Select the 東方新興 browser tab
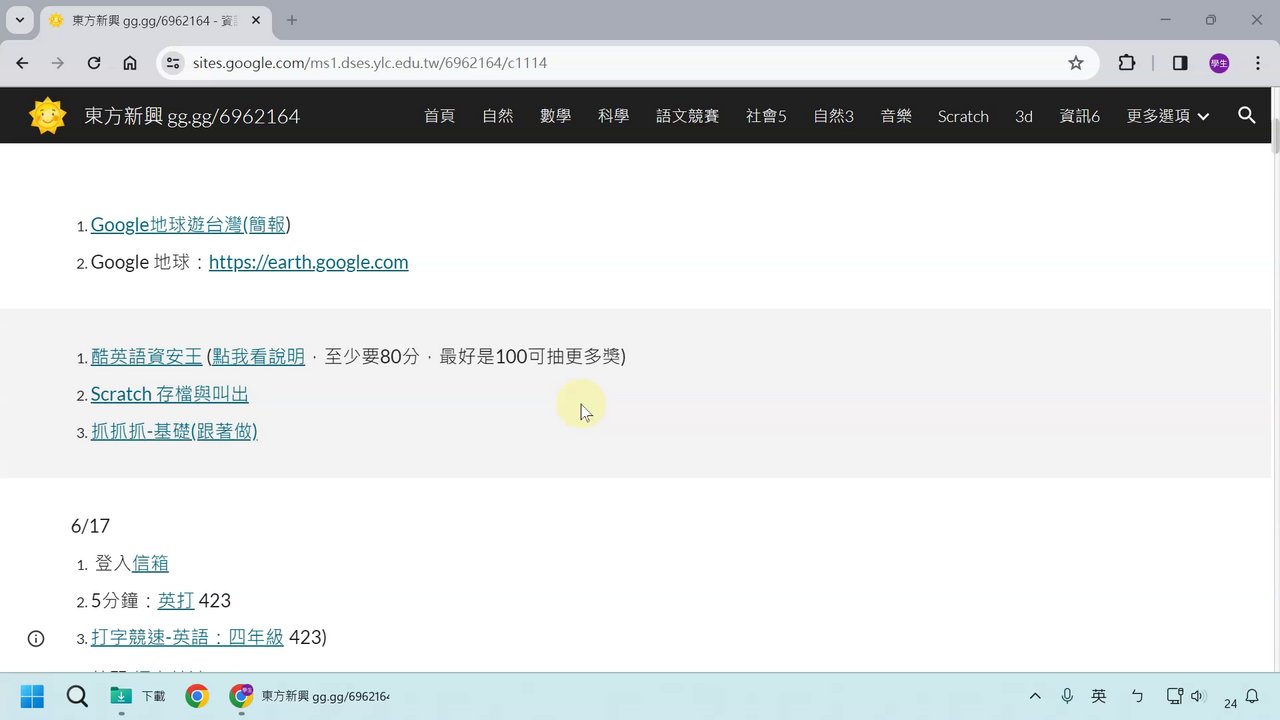The width and height of the screenshot is (1280, 720). (x=154, y=20)
